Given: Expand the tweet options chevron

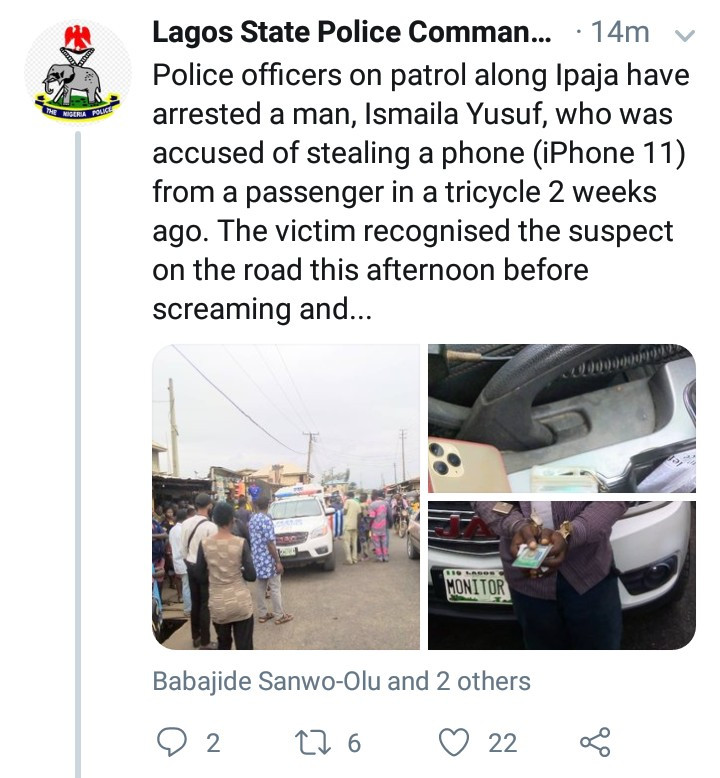Looking at the screenshot, I should 686,34.
